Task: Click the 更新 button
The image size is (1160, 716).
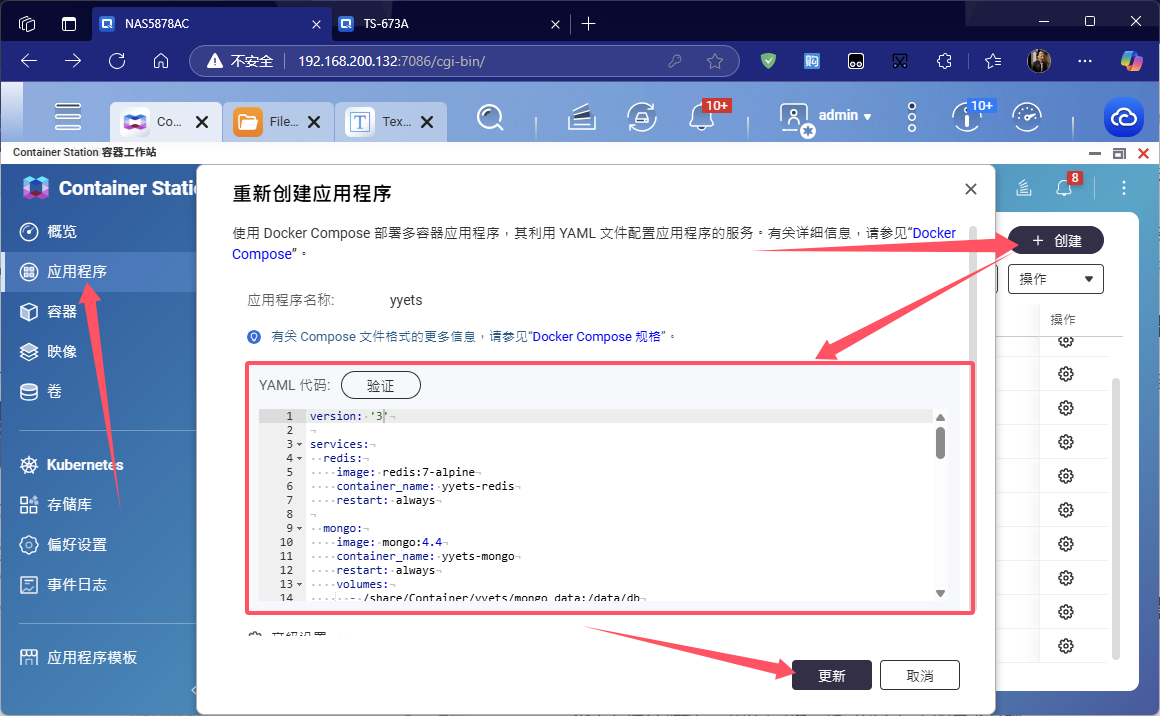Action: [x=831, y=676]
